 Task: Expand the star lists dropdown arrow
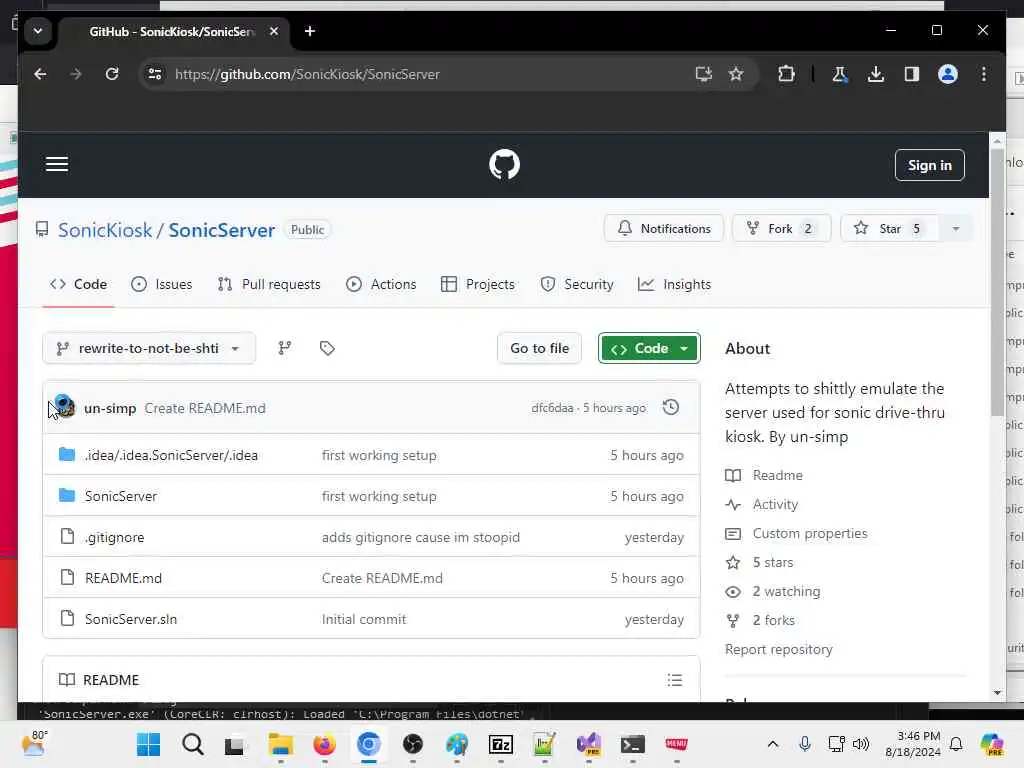pos(955,229)
